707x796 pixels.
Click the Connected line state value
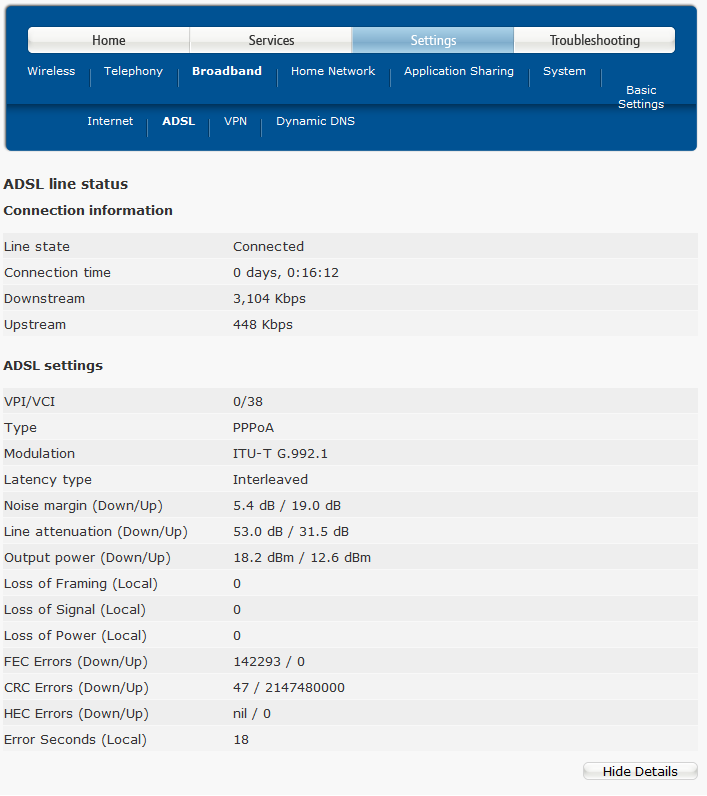click(x=268, y=247)
